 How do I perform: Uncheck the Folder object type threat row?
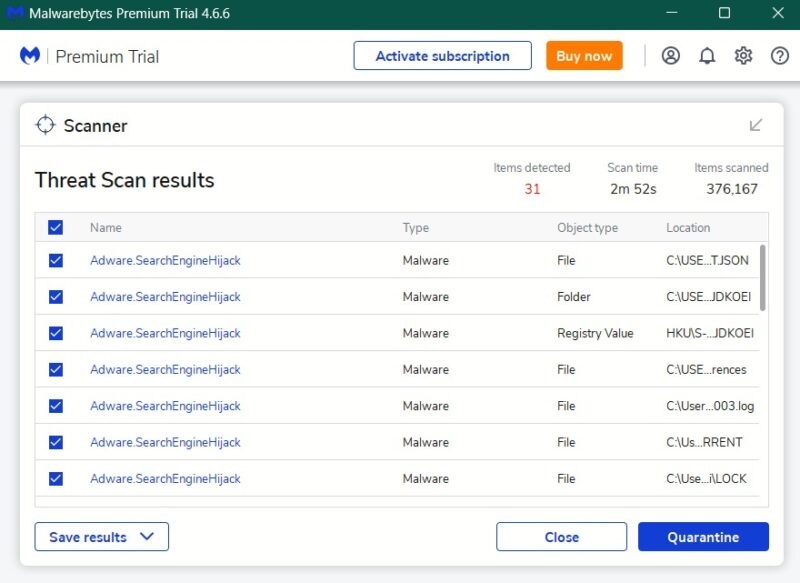tap(55, 296)
